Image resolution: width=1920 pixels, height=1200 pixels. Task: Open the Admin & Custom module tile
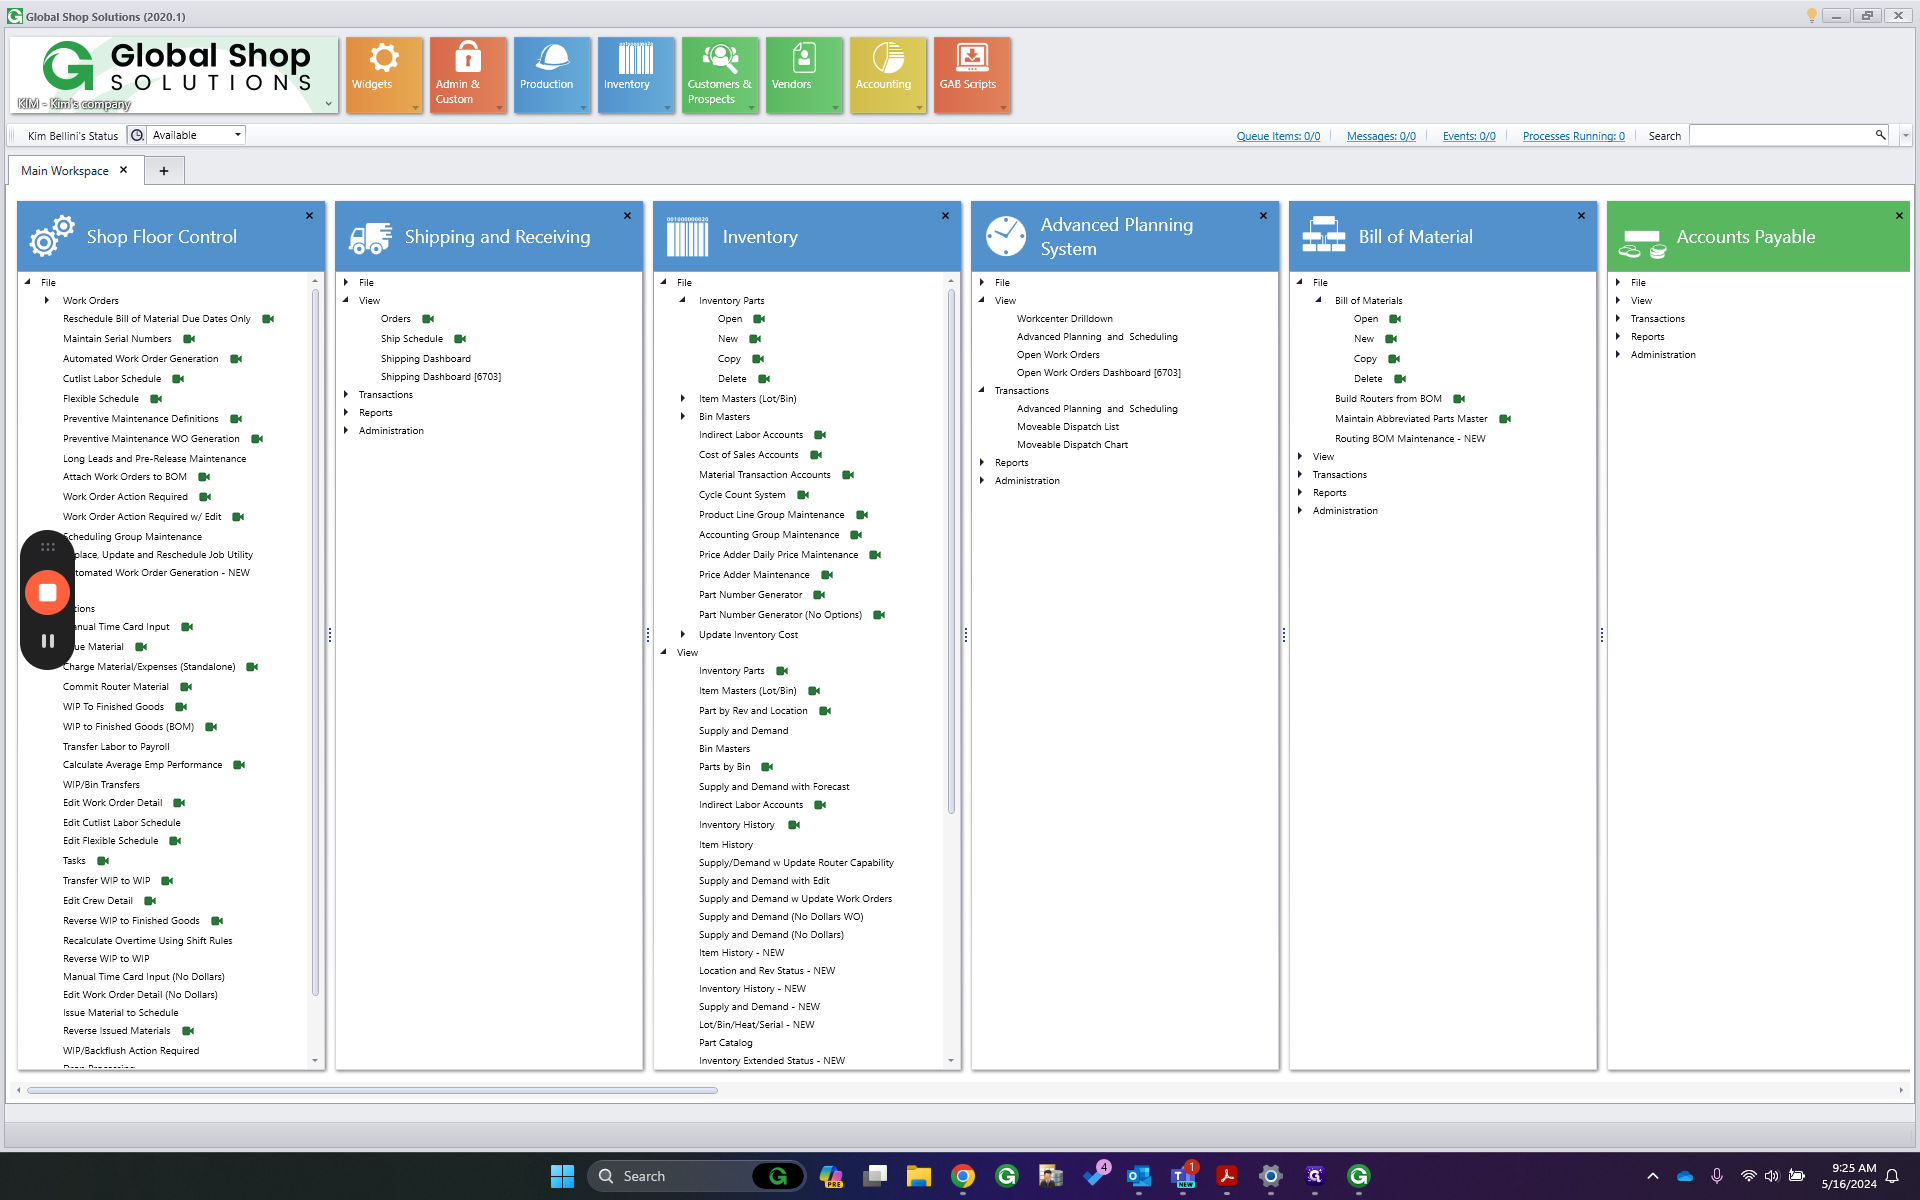tap(468, 75)
